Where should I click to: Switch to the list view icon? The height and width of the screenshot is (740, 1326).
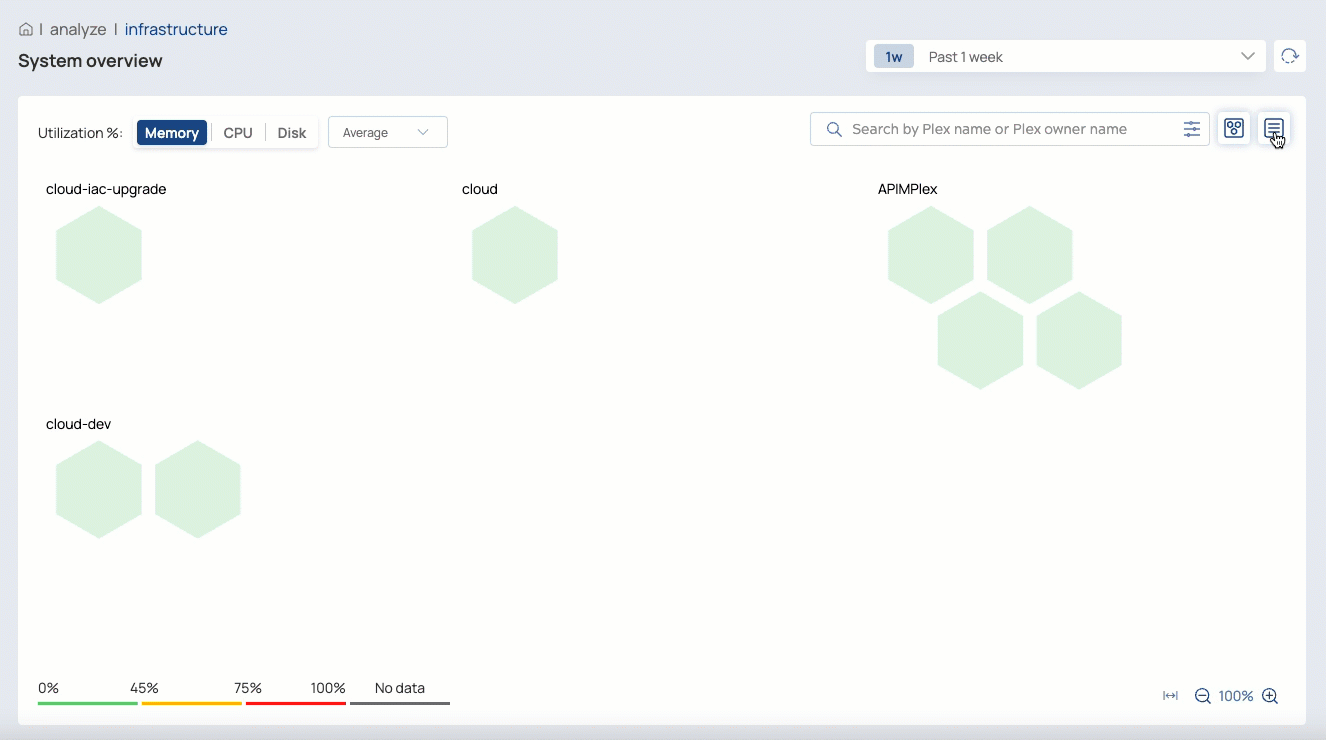[1273, 128]
